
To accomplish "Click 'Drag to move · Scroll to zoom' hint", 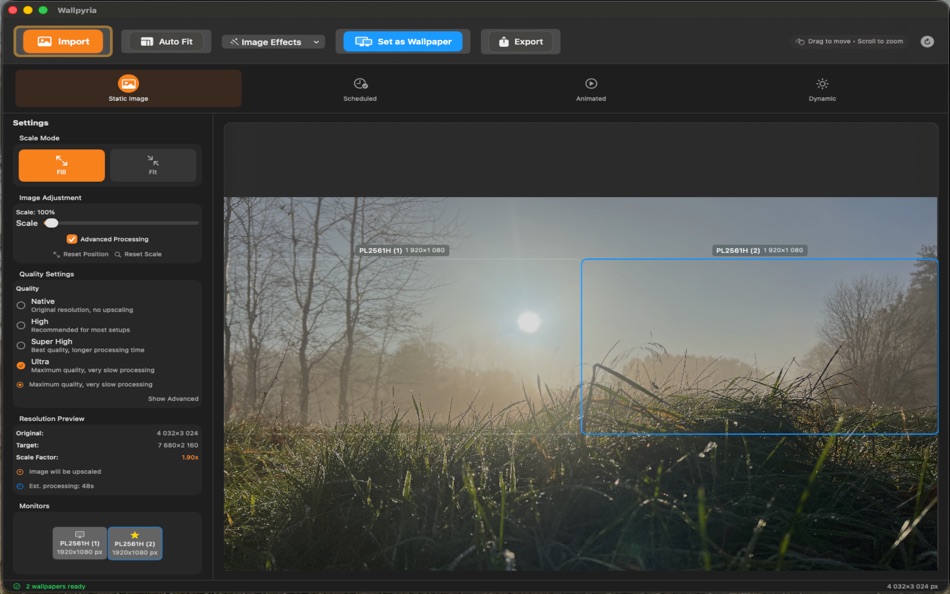I will pos(849,41).
